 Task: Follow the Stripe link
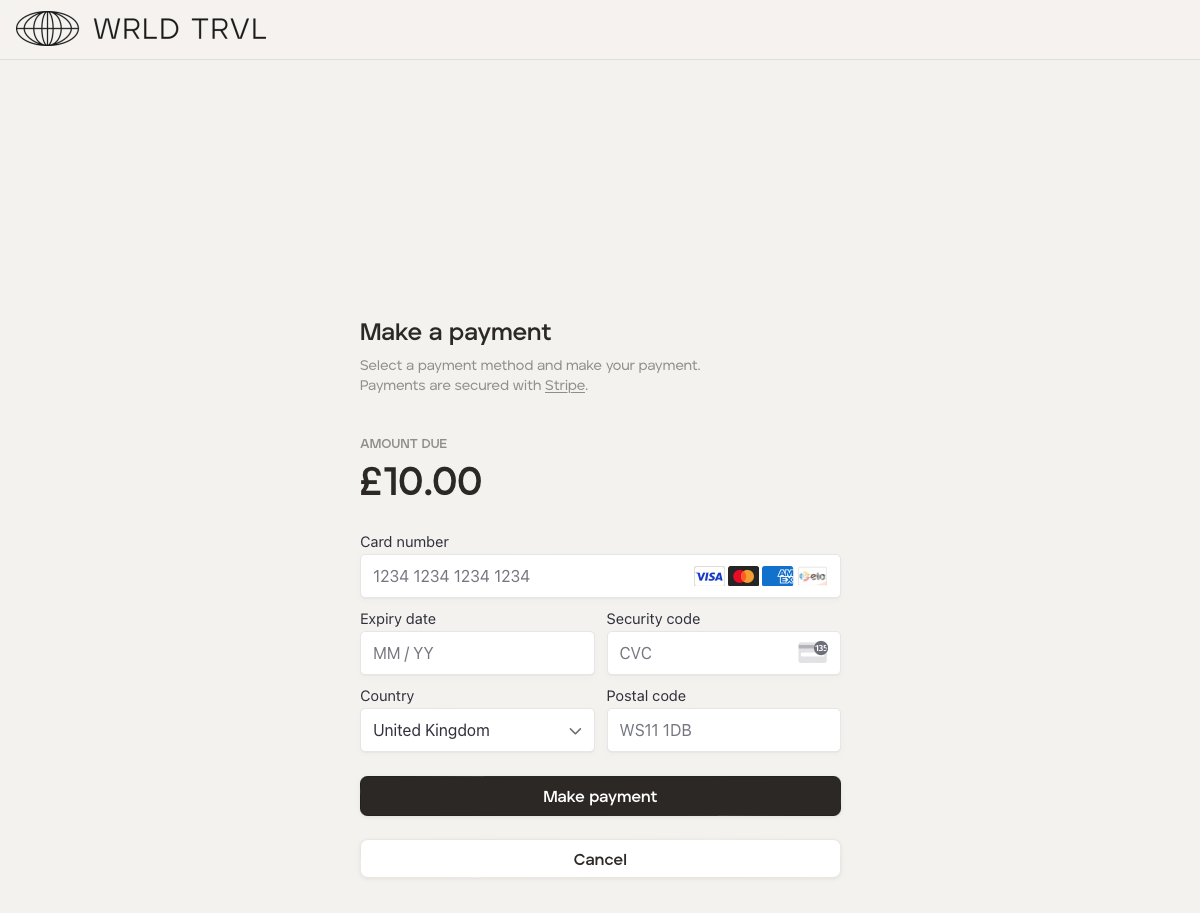565,386
